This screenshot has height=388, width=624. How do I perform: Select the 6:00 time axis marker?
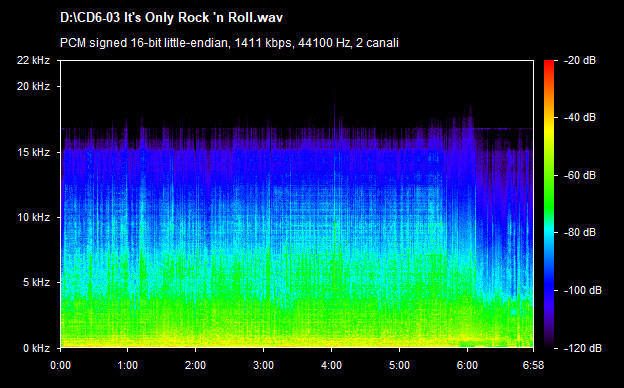467,365
